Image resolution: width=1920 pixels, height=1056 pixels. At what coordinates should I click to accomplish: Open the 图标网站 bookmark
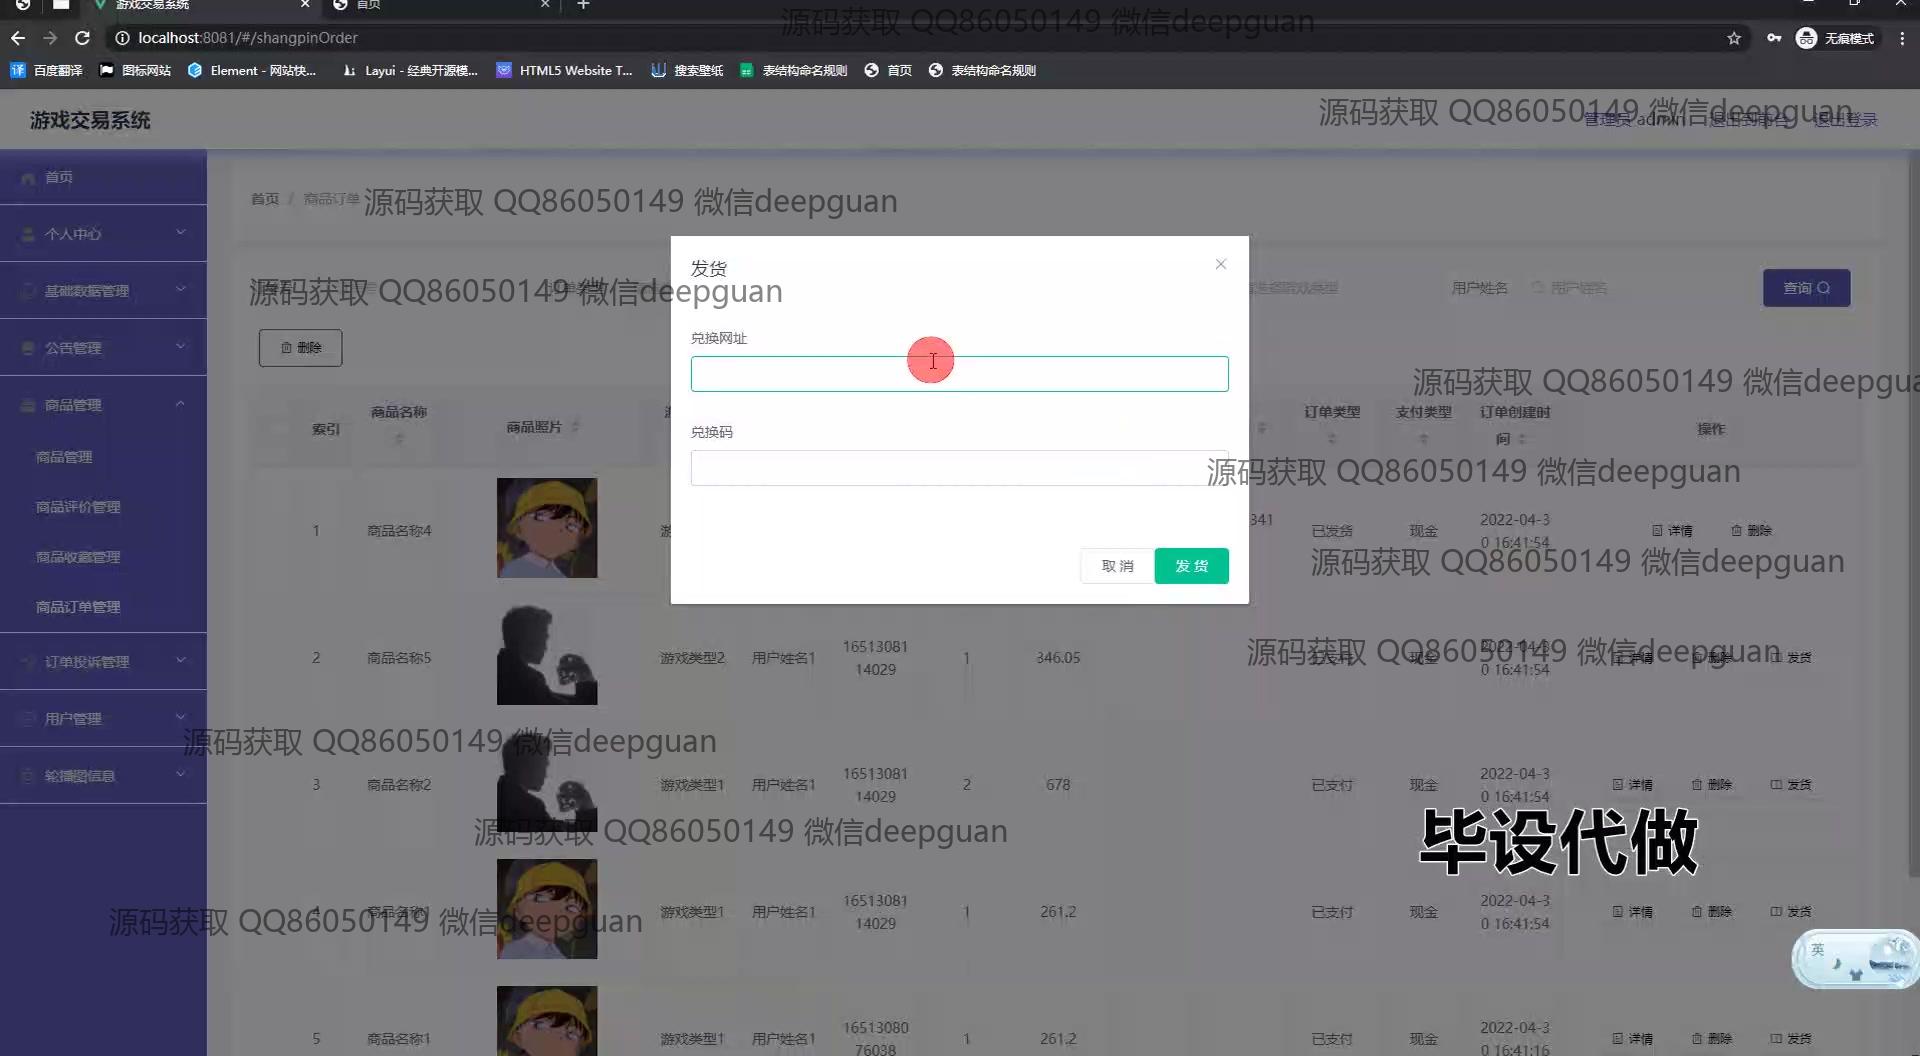pos(135,70)
